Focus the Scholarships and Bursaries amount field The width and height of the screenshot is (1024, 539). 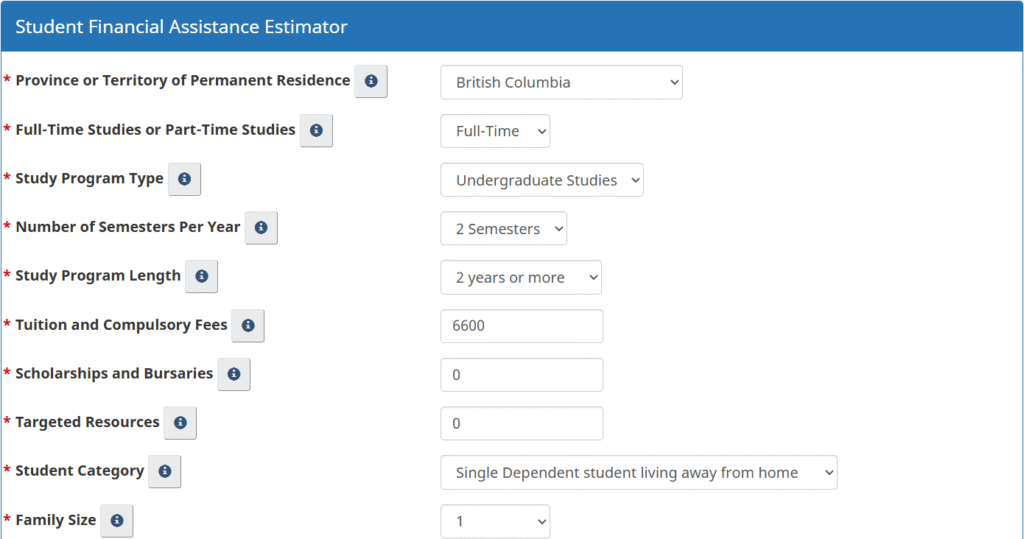coord(521,375)
